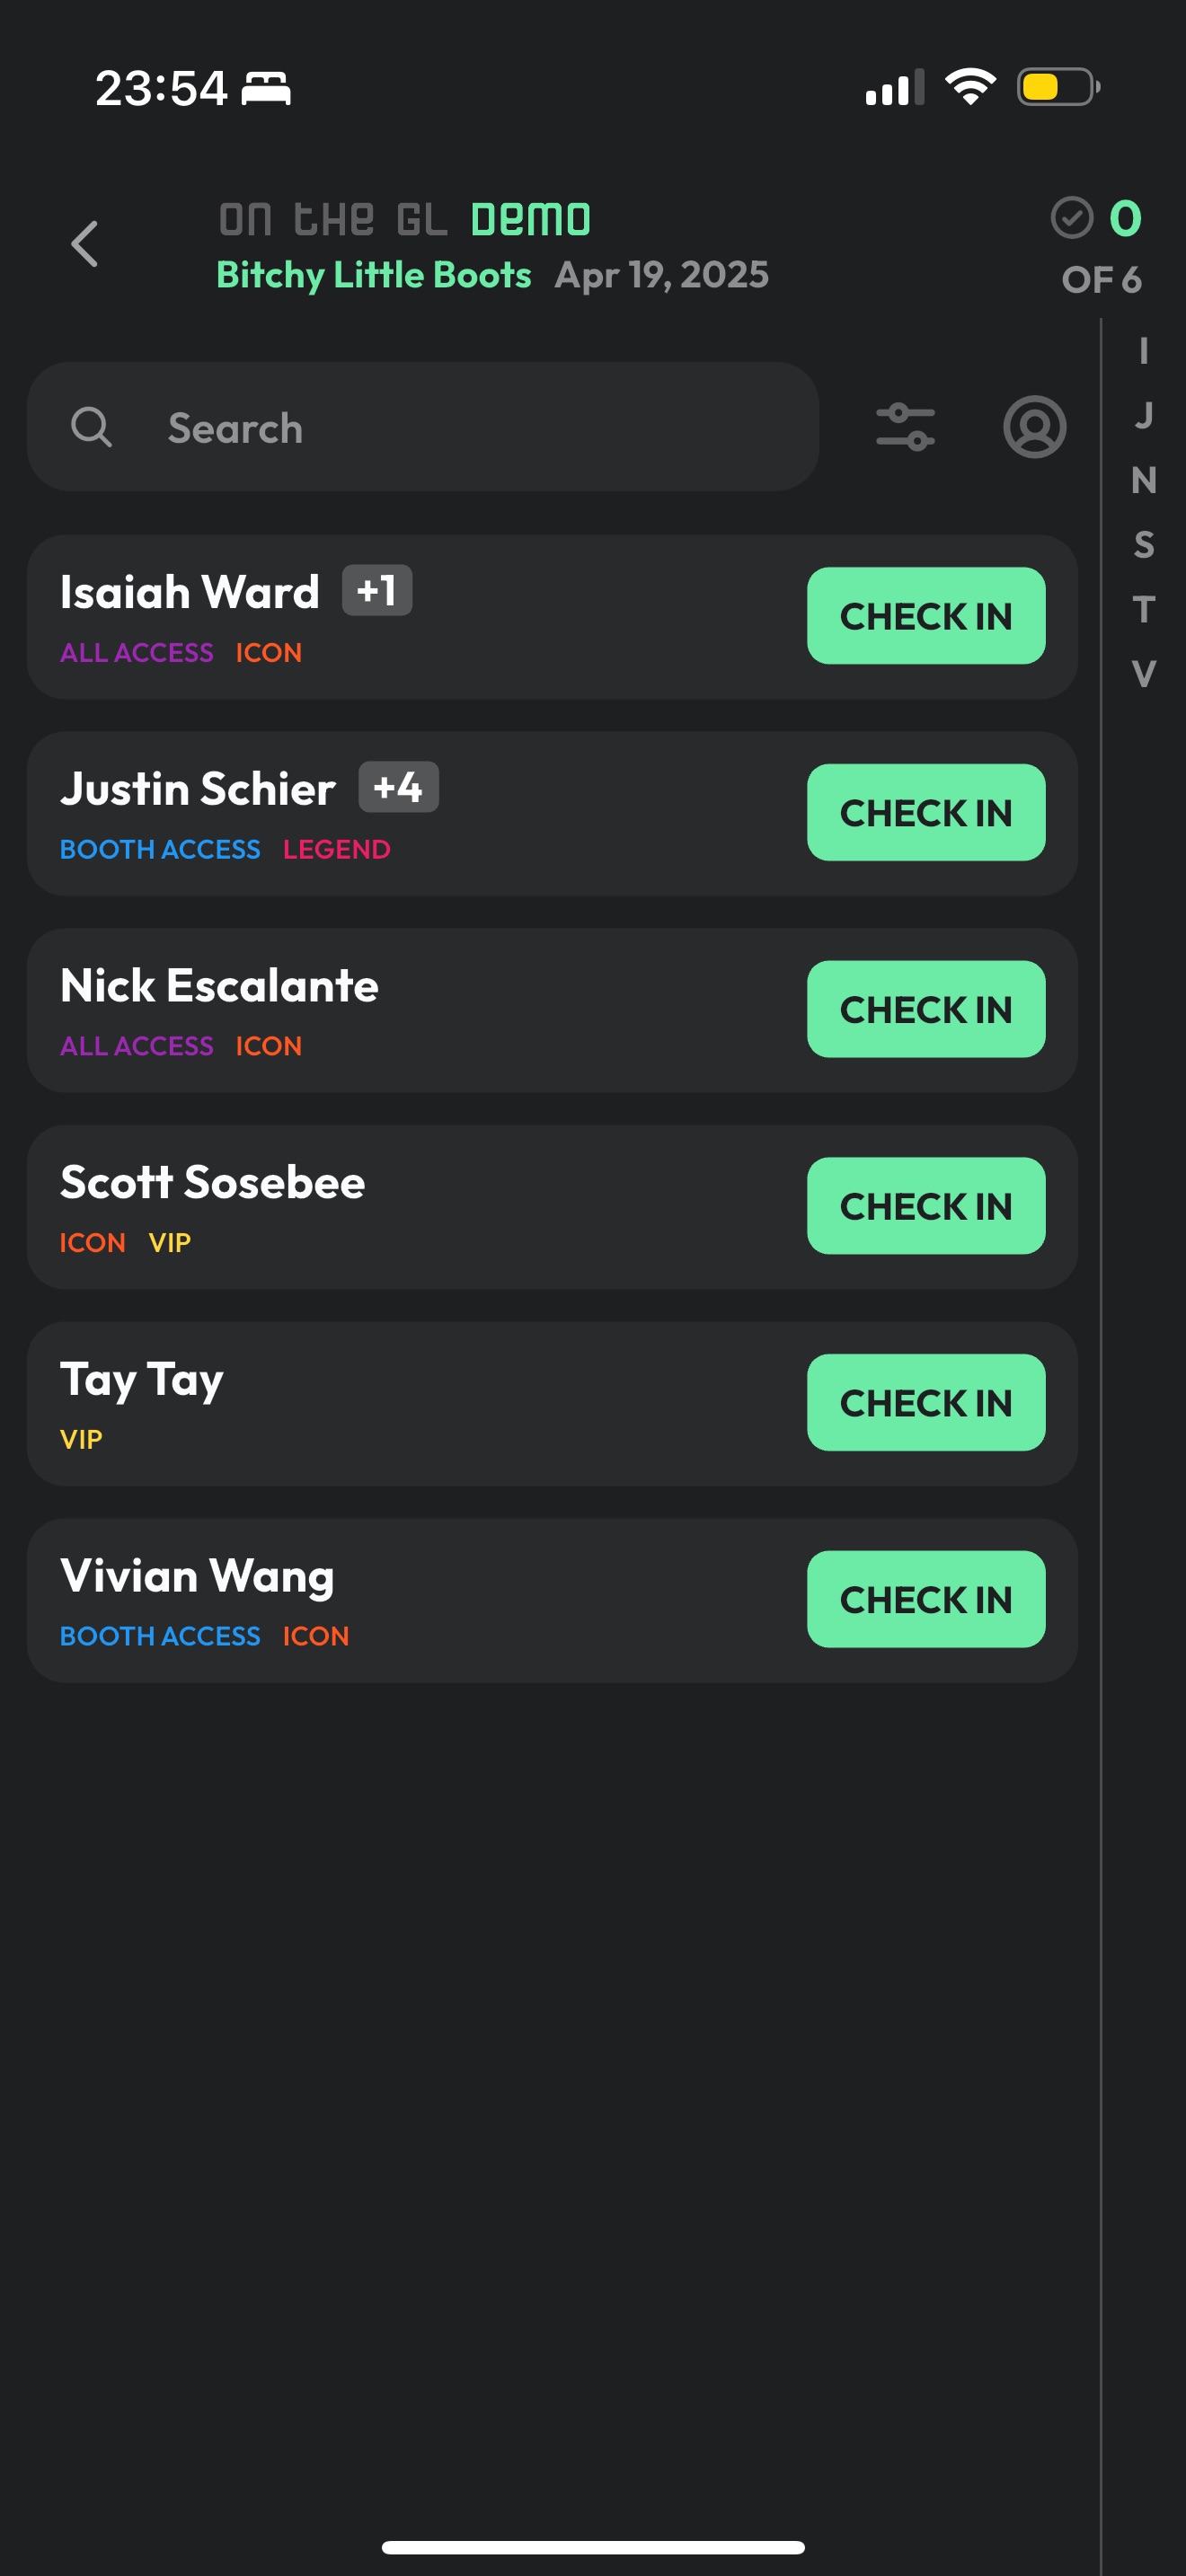Open the filter sliders icon
1186x2576 pixels.
tap(905, 427)
